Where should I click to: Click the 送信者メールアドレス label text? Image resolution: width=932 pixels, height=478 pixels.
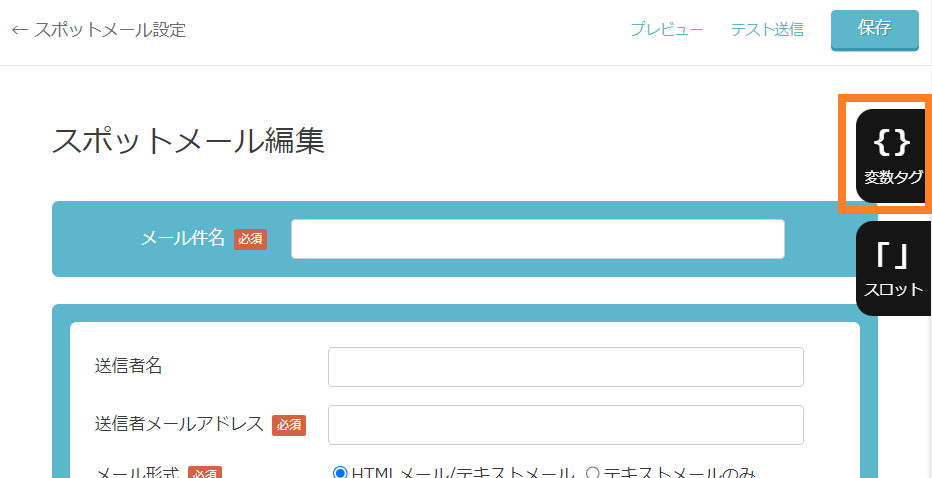pos(179,424)
